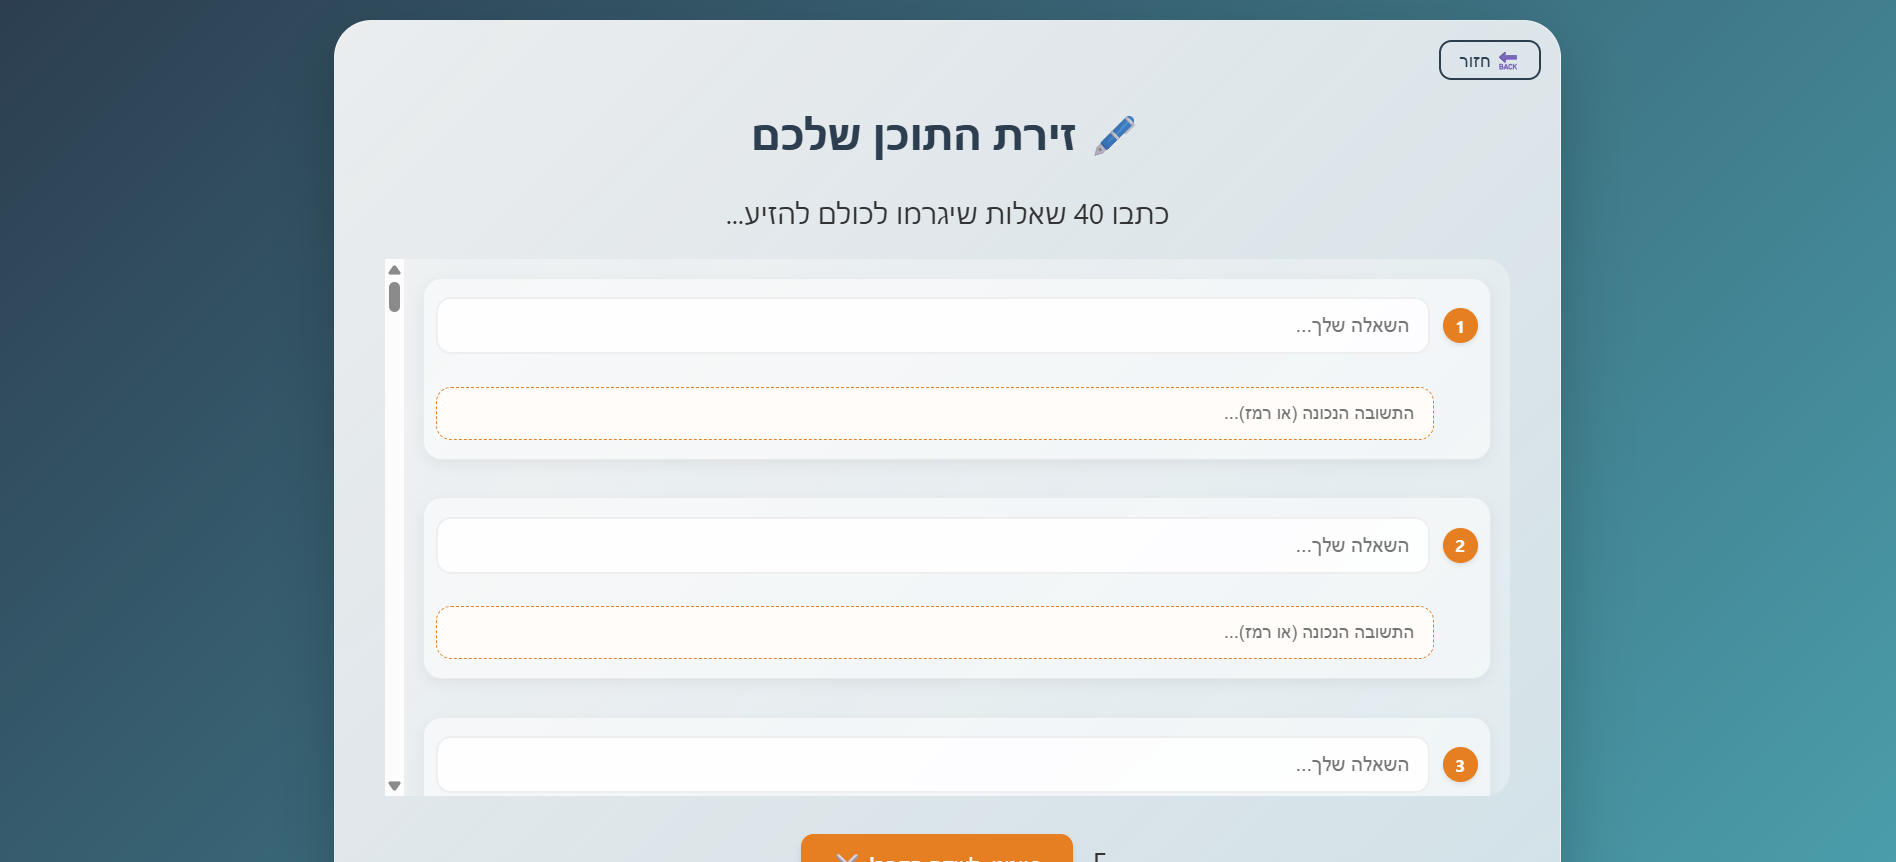Click the subtitle about writing 40 questions
1896x862 pixels.
946,214
